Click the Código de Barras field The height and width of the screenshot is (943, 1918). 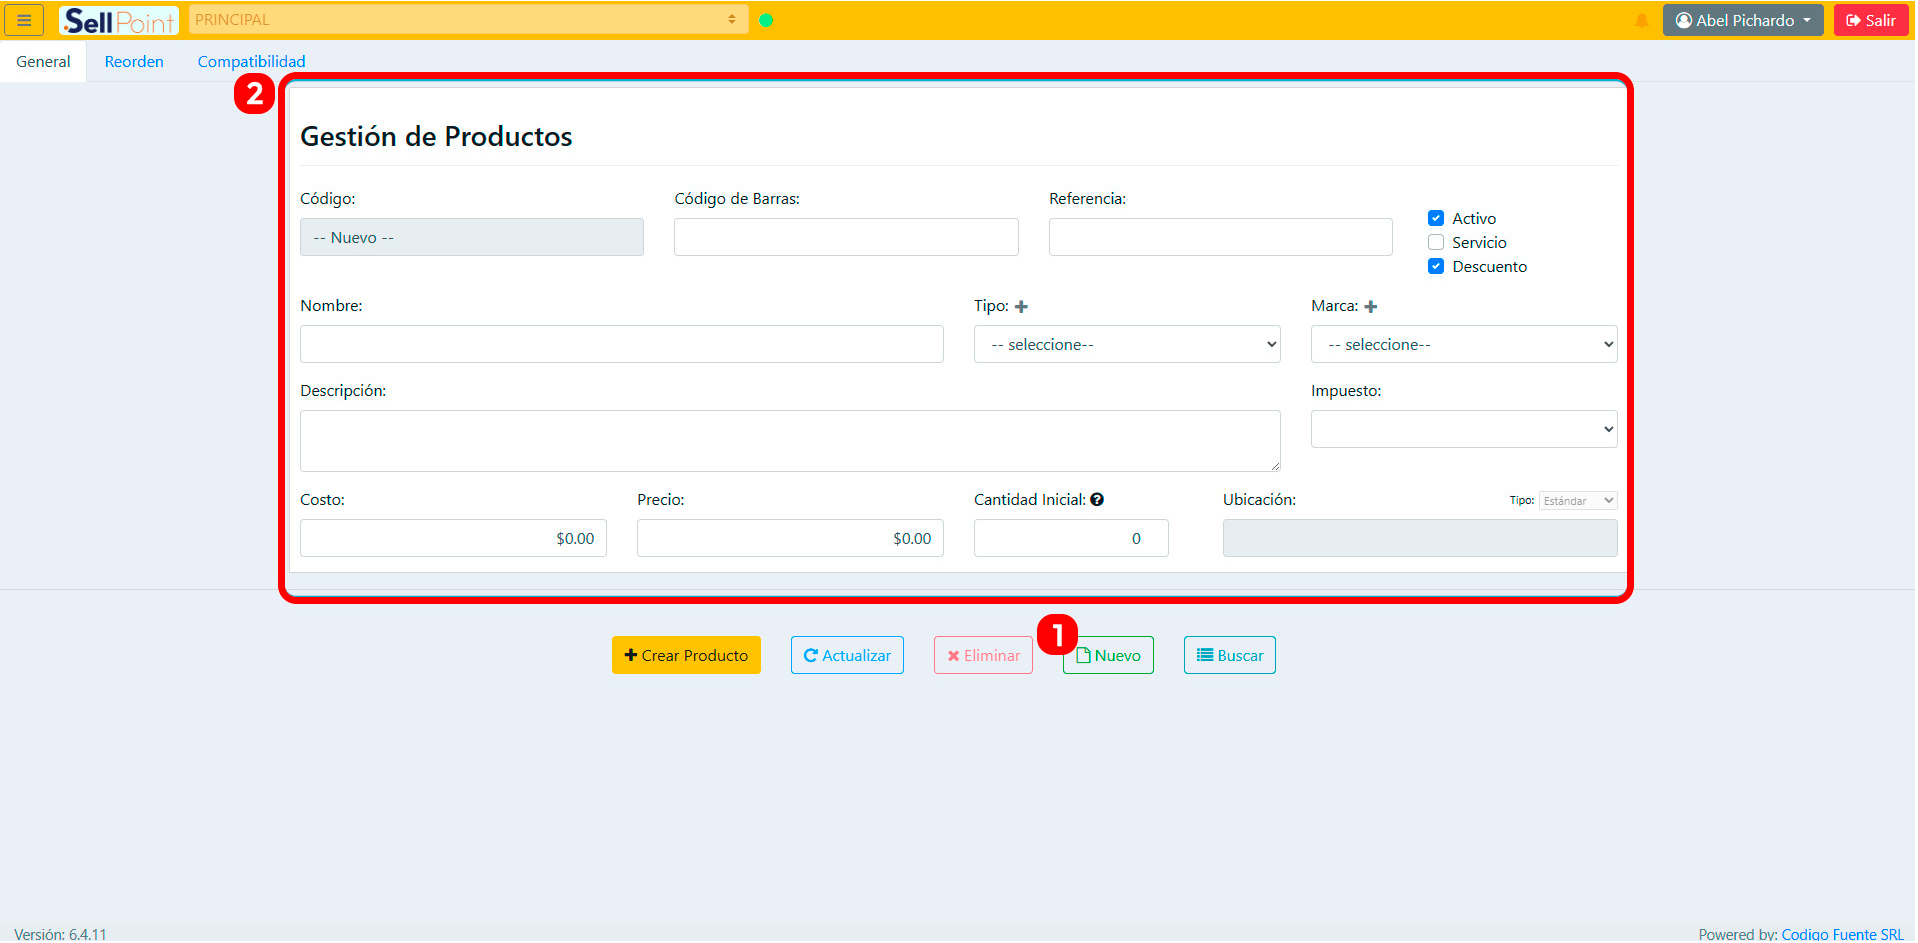846,238
